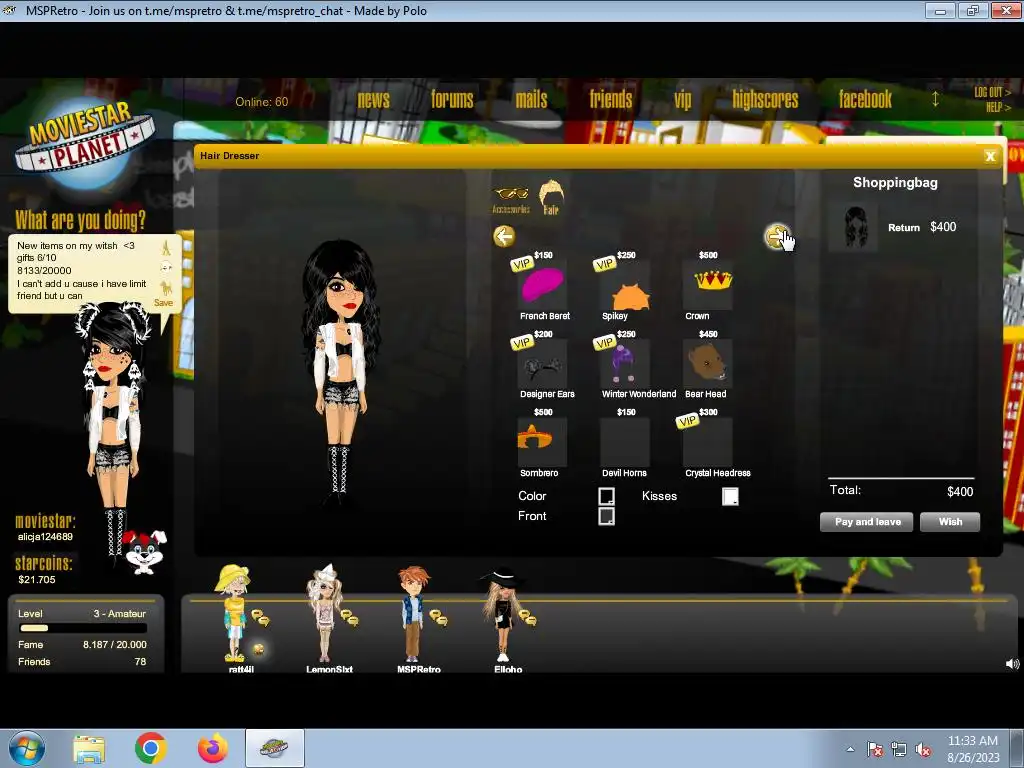
Task: Click hair thumbnail in Shoppingbag
Action: coord(854,227)
